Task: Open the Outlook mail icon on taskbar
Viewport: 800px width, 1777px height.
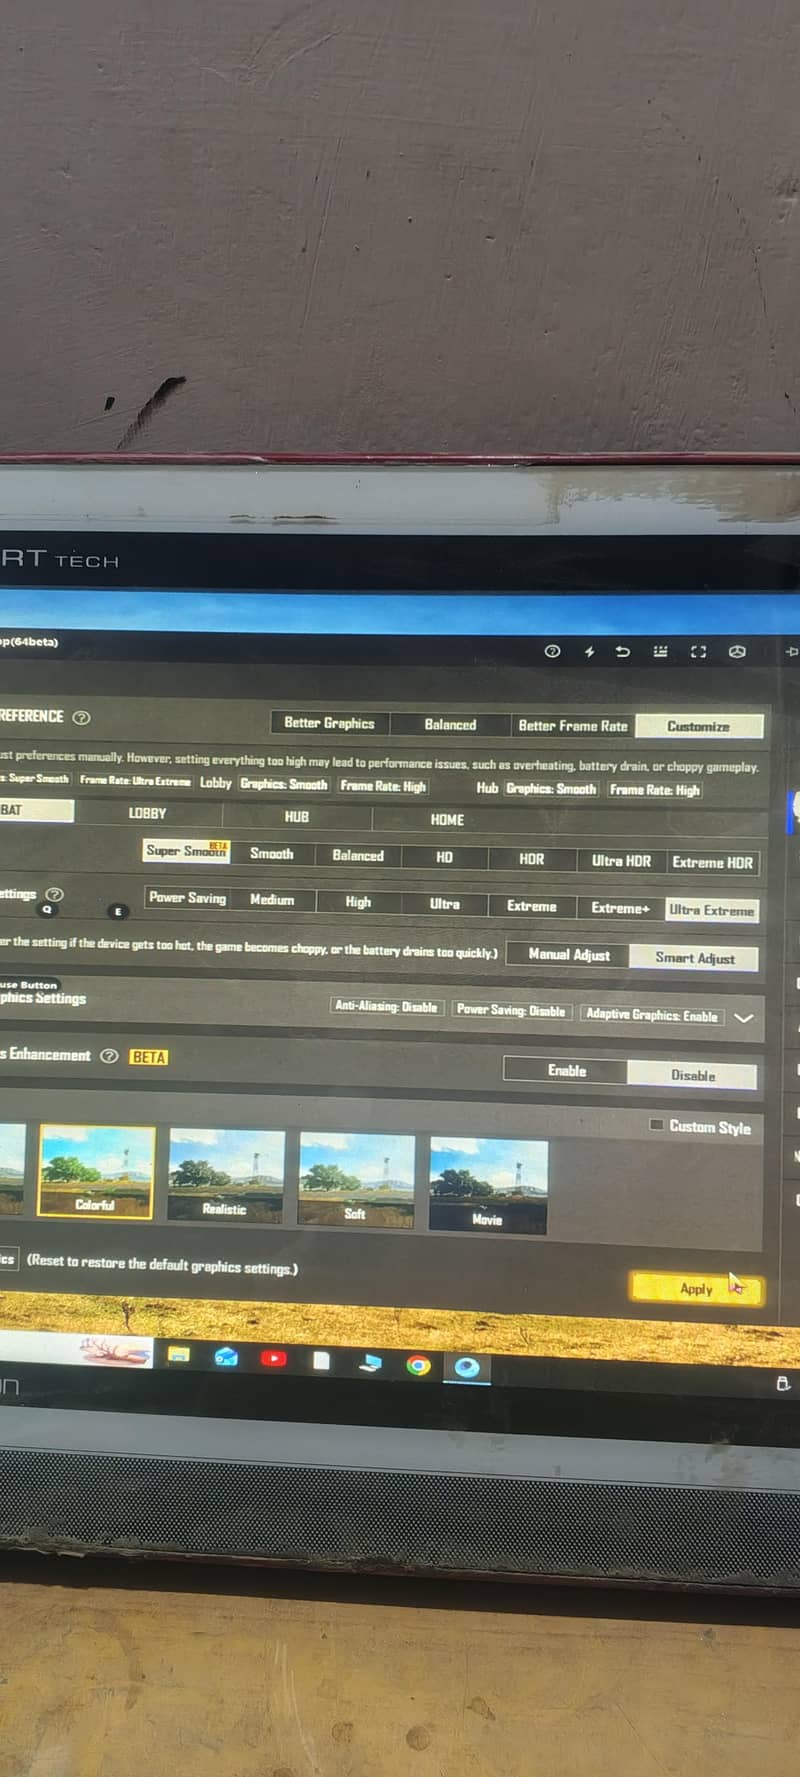Action: click(x=226, y=1357)
